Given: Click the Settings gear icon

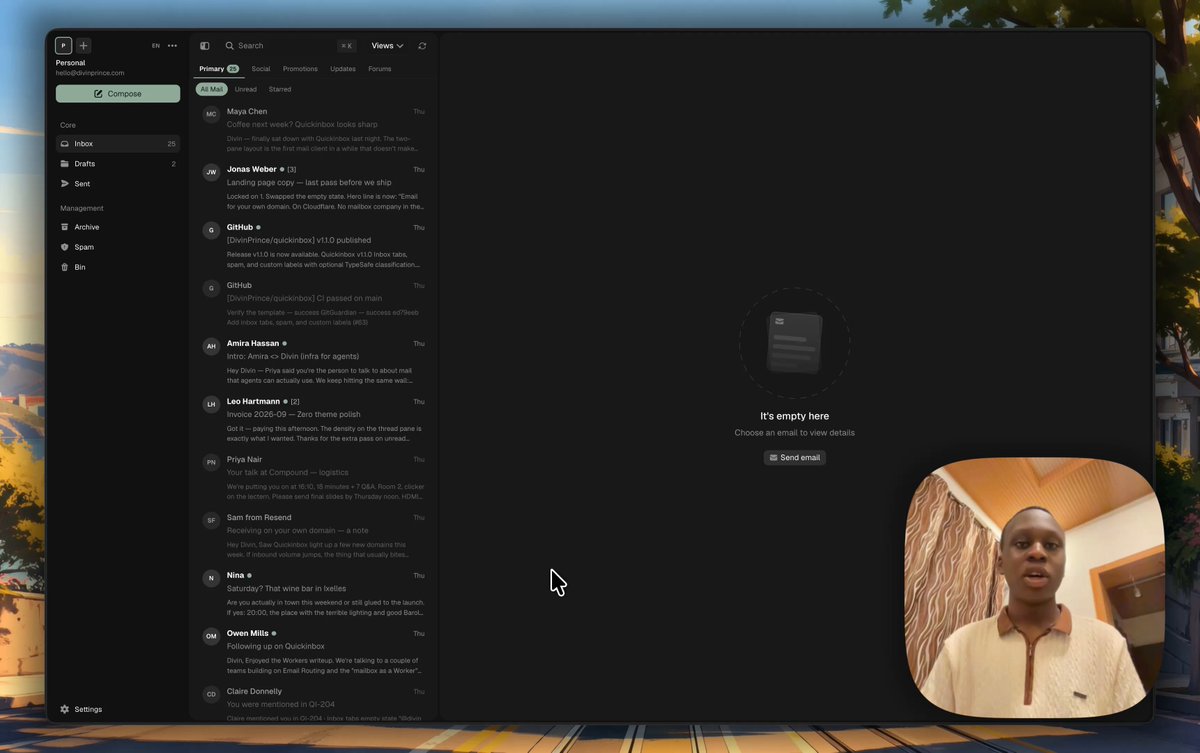Looking at the screenshot, I should click(65, 709).
